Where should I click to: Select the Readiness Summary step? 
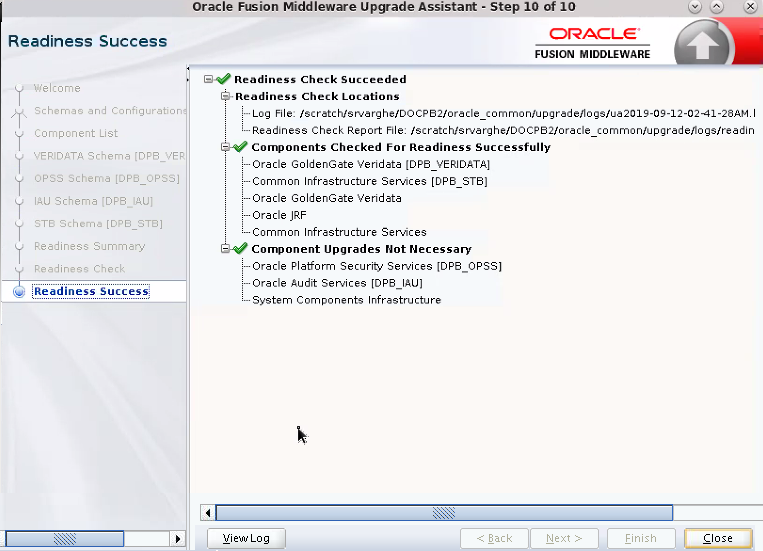(90, 246)
